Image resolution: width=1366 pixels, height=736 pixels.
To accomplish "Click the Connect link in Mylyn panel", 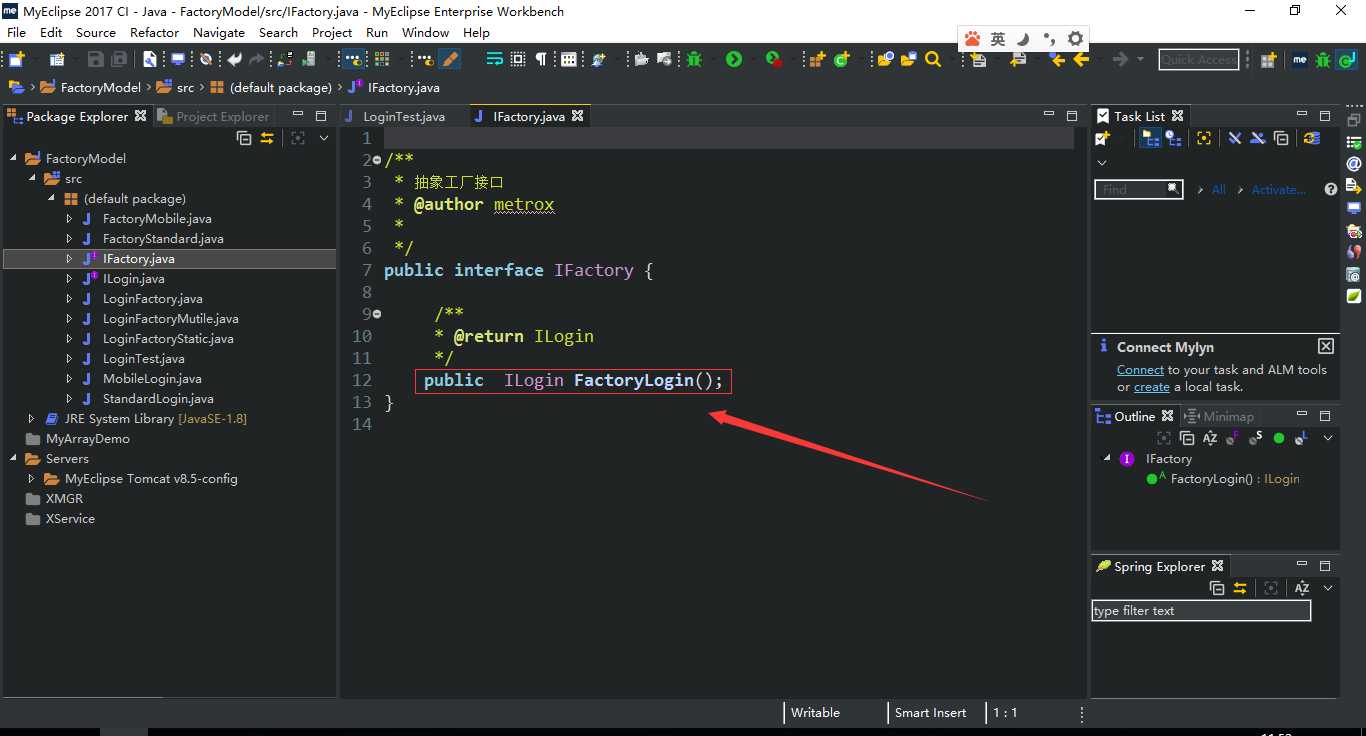I will [x=1140, y=369].
